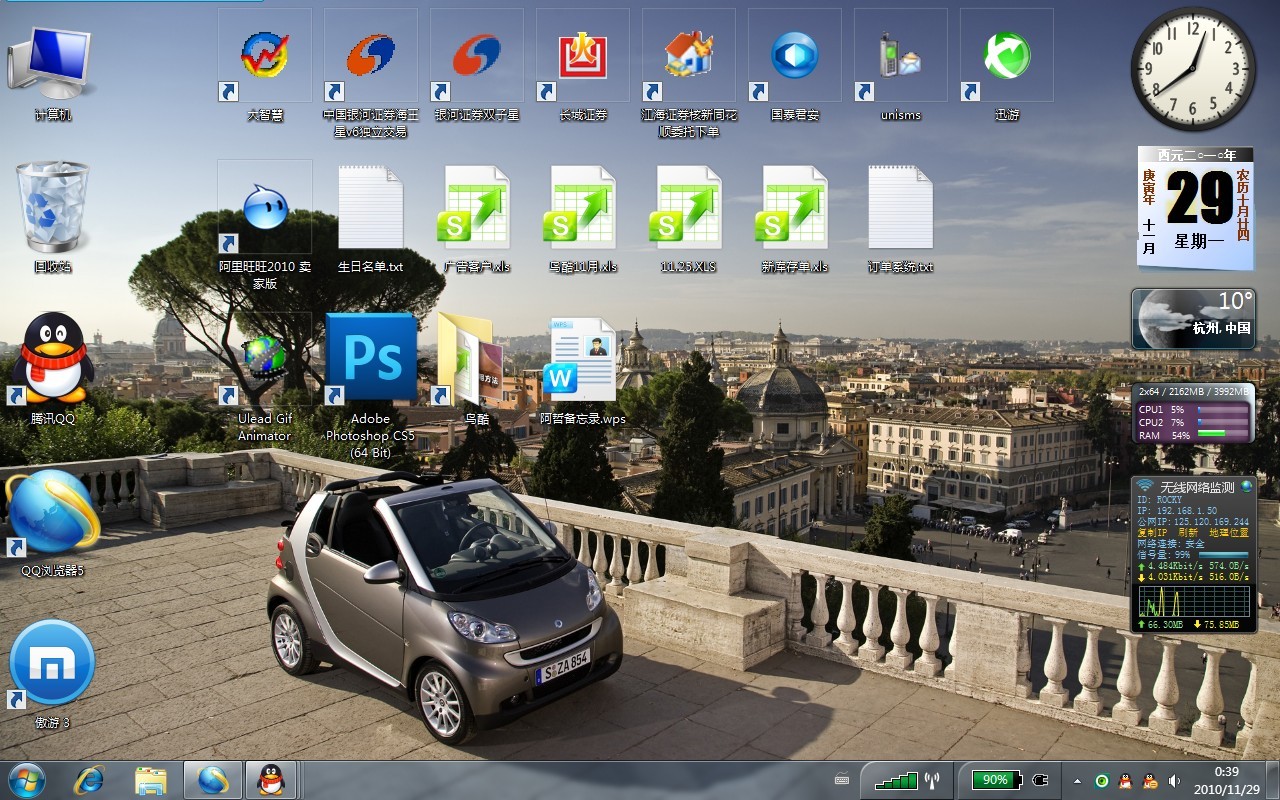Screen dimensions: 1280x800
Task: Launch the 迅游 shortcut icon
Action: (x=1006, y=56)
